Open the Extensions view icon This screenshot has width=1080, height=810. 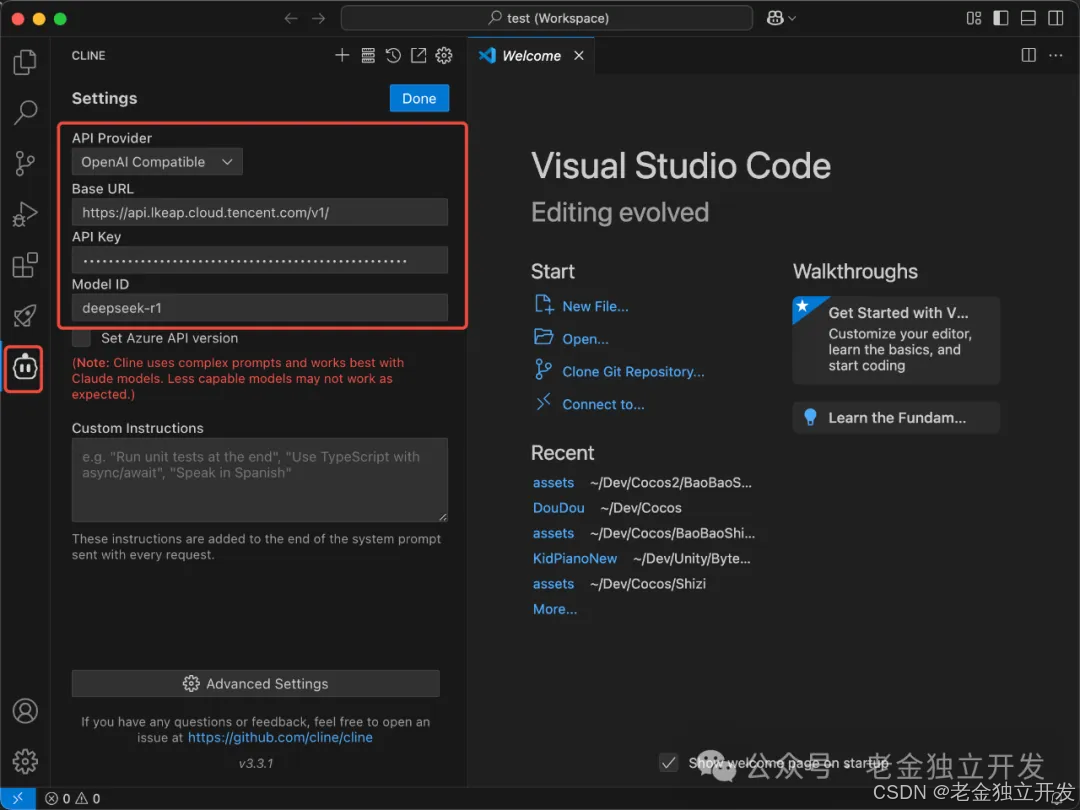pyautogui.click(x=25, y=265)
